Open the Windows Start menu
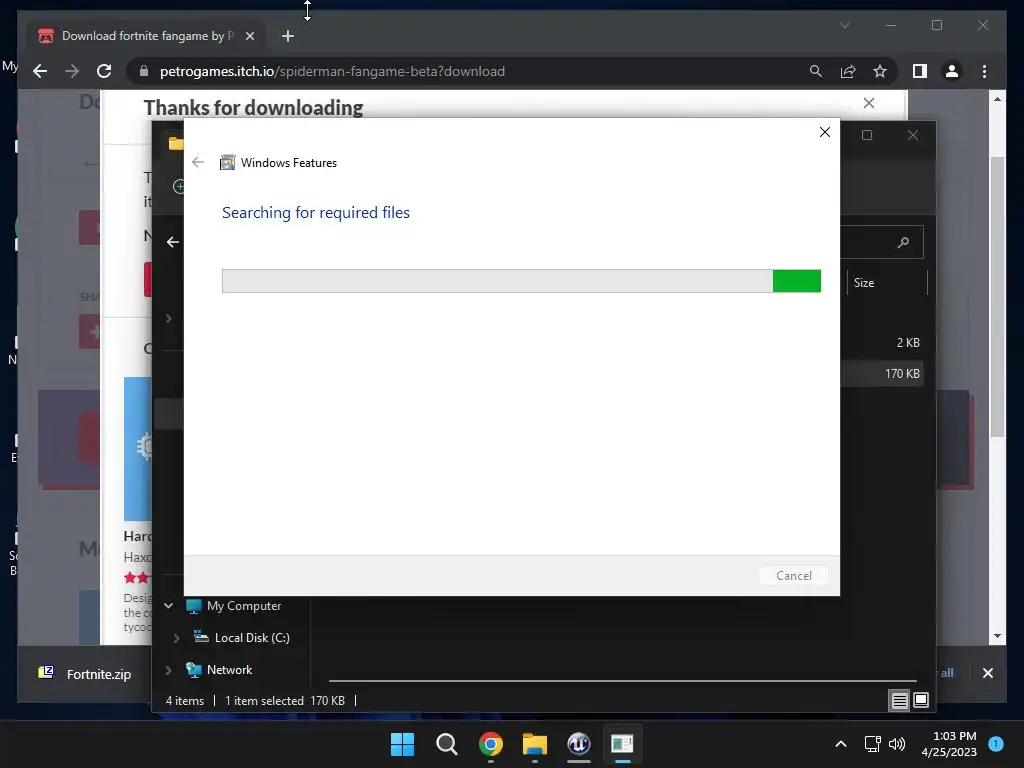This screenshot has width=1024, height=768. click(402, 744)
